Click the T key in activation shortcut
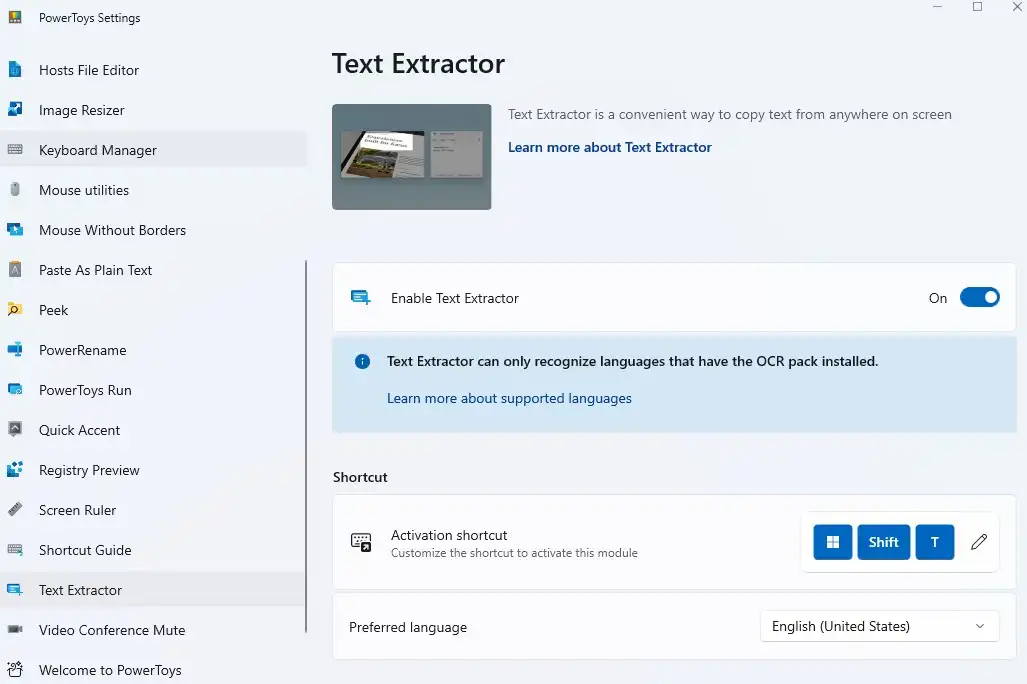The height and width of the screenshot is (684, 1027). point(935,542)
